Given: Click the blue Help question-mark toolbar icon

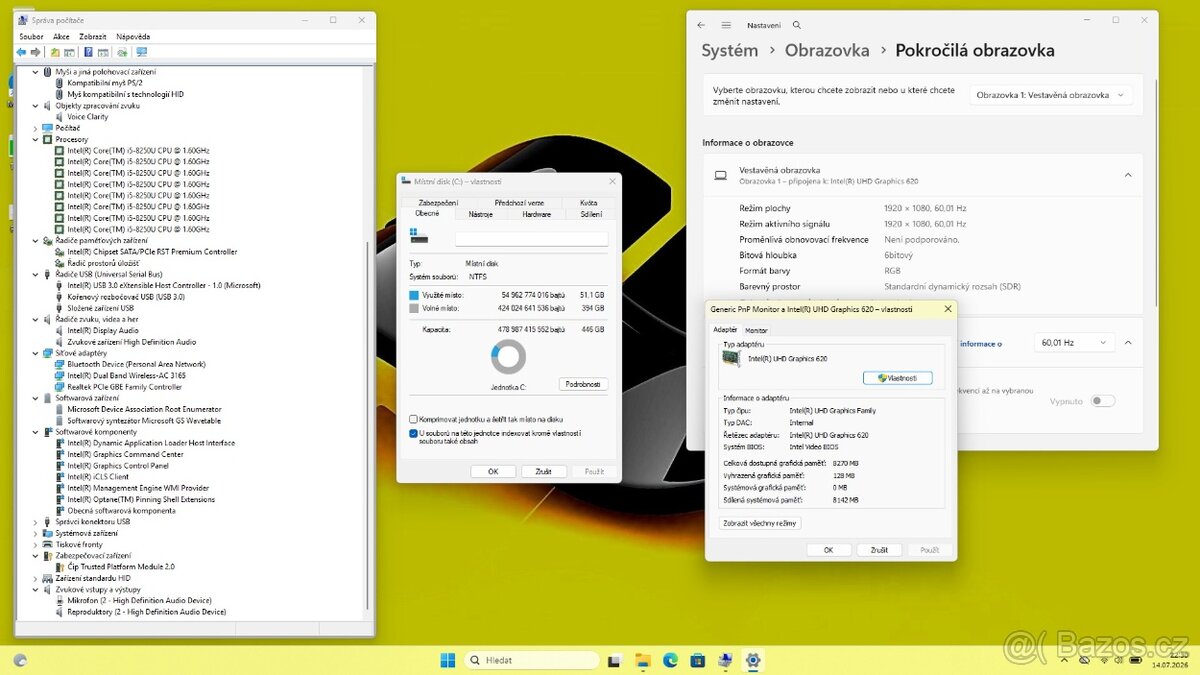Looking at the screenshot, I should (x=88, y=52).
